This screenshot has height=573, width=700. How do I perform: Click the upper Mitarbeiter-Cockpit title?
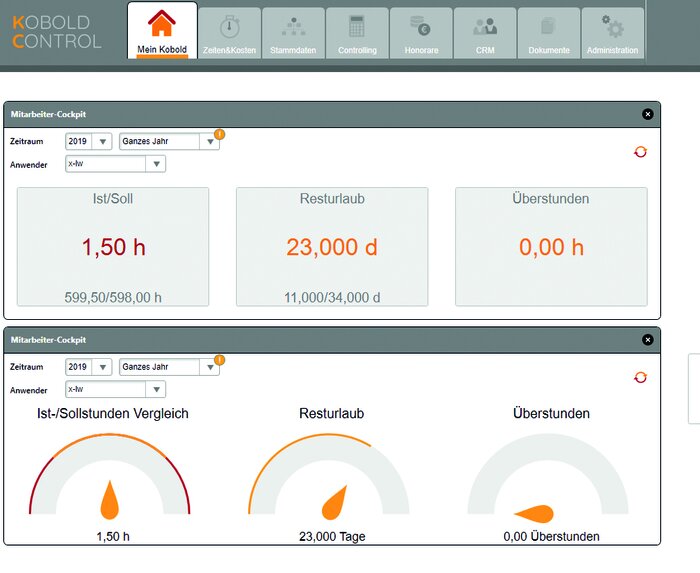[48, 114]
